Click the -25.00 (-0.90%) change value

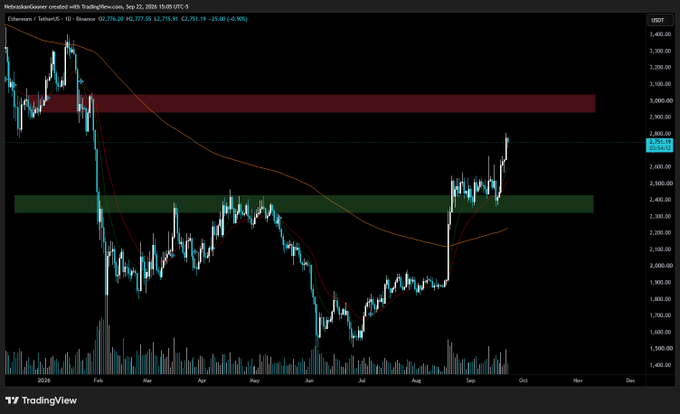[x=228, y=19]
